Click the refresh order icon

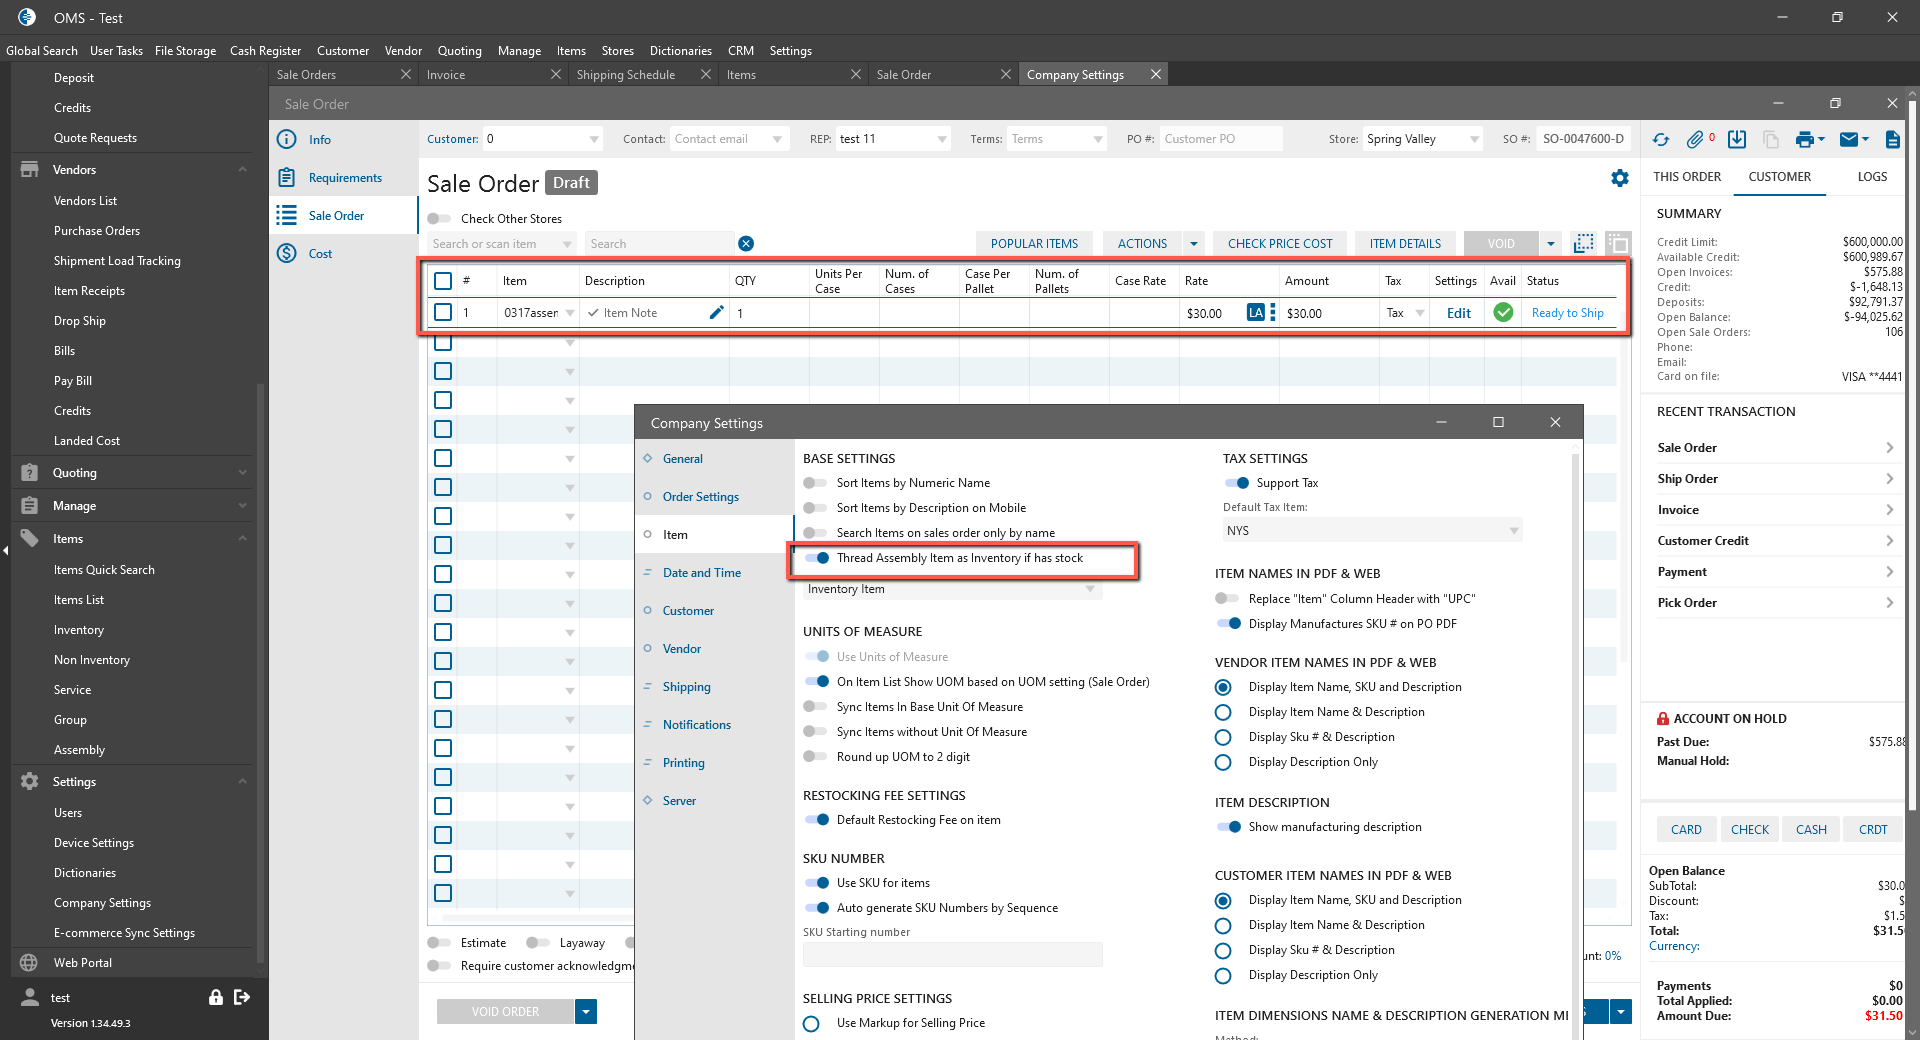[1661, 140]
